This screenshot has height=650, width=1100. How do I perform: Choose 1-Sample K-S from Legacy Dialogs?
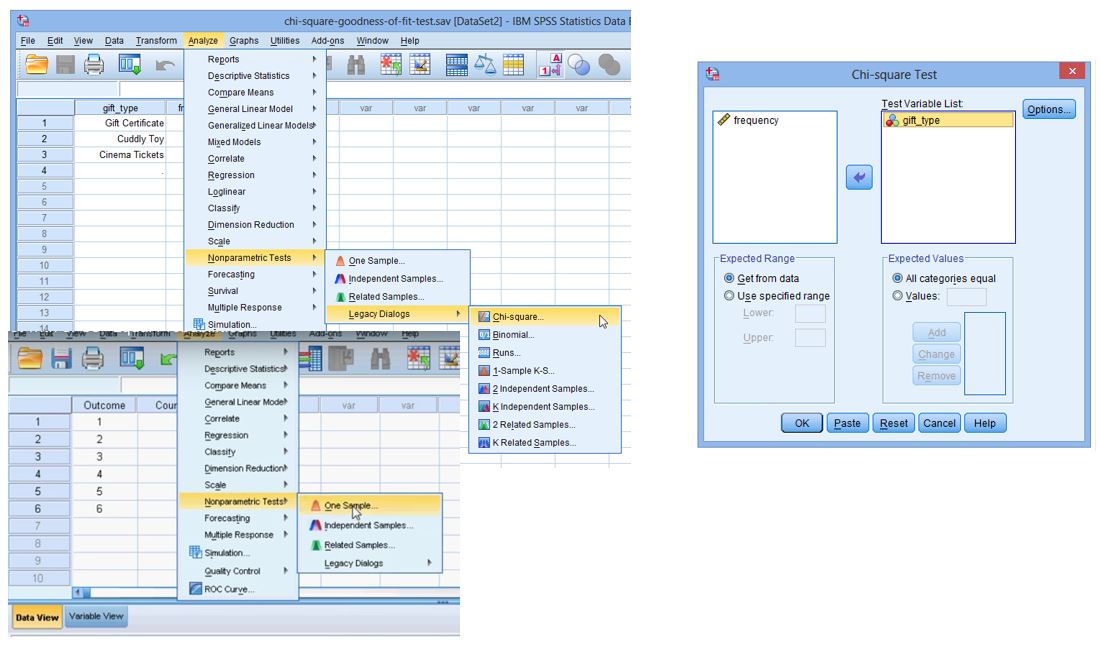(x=544, y=371)
